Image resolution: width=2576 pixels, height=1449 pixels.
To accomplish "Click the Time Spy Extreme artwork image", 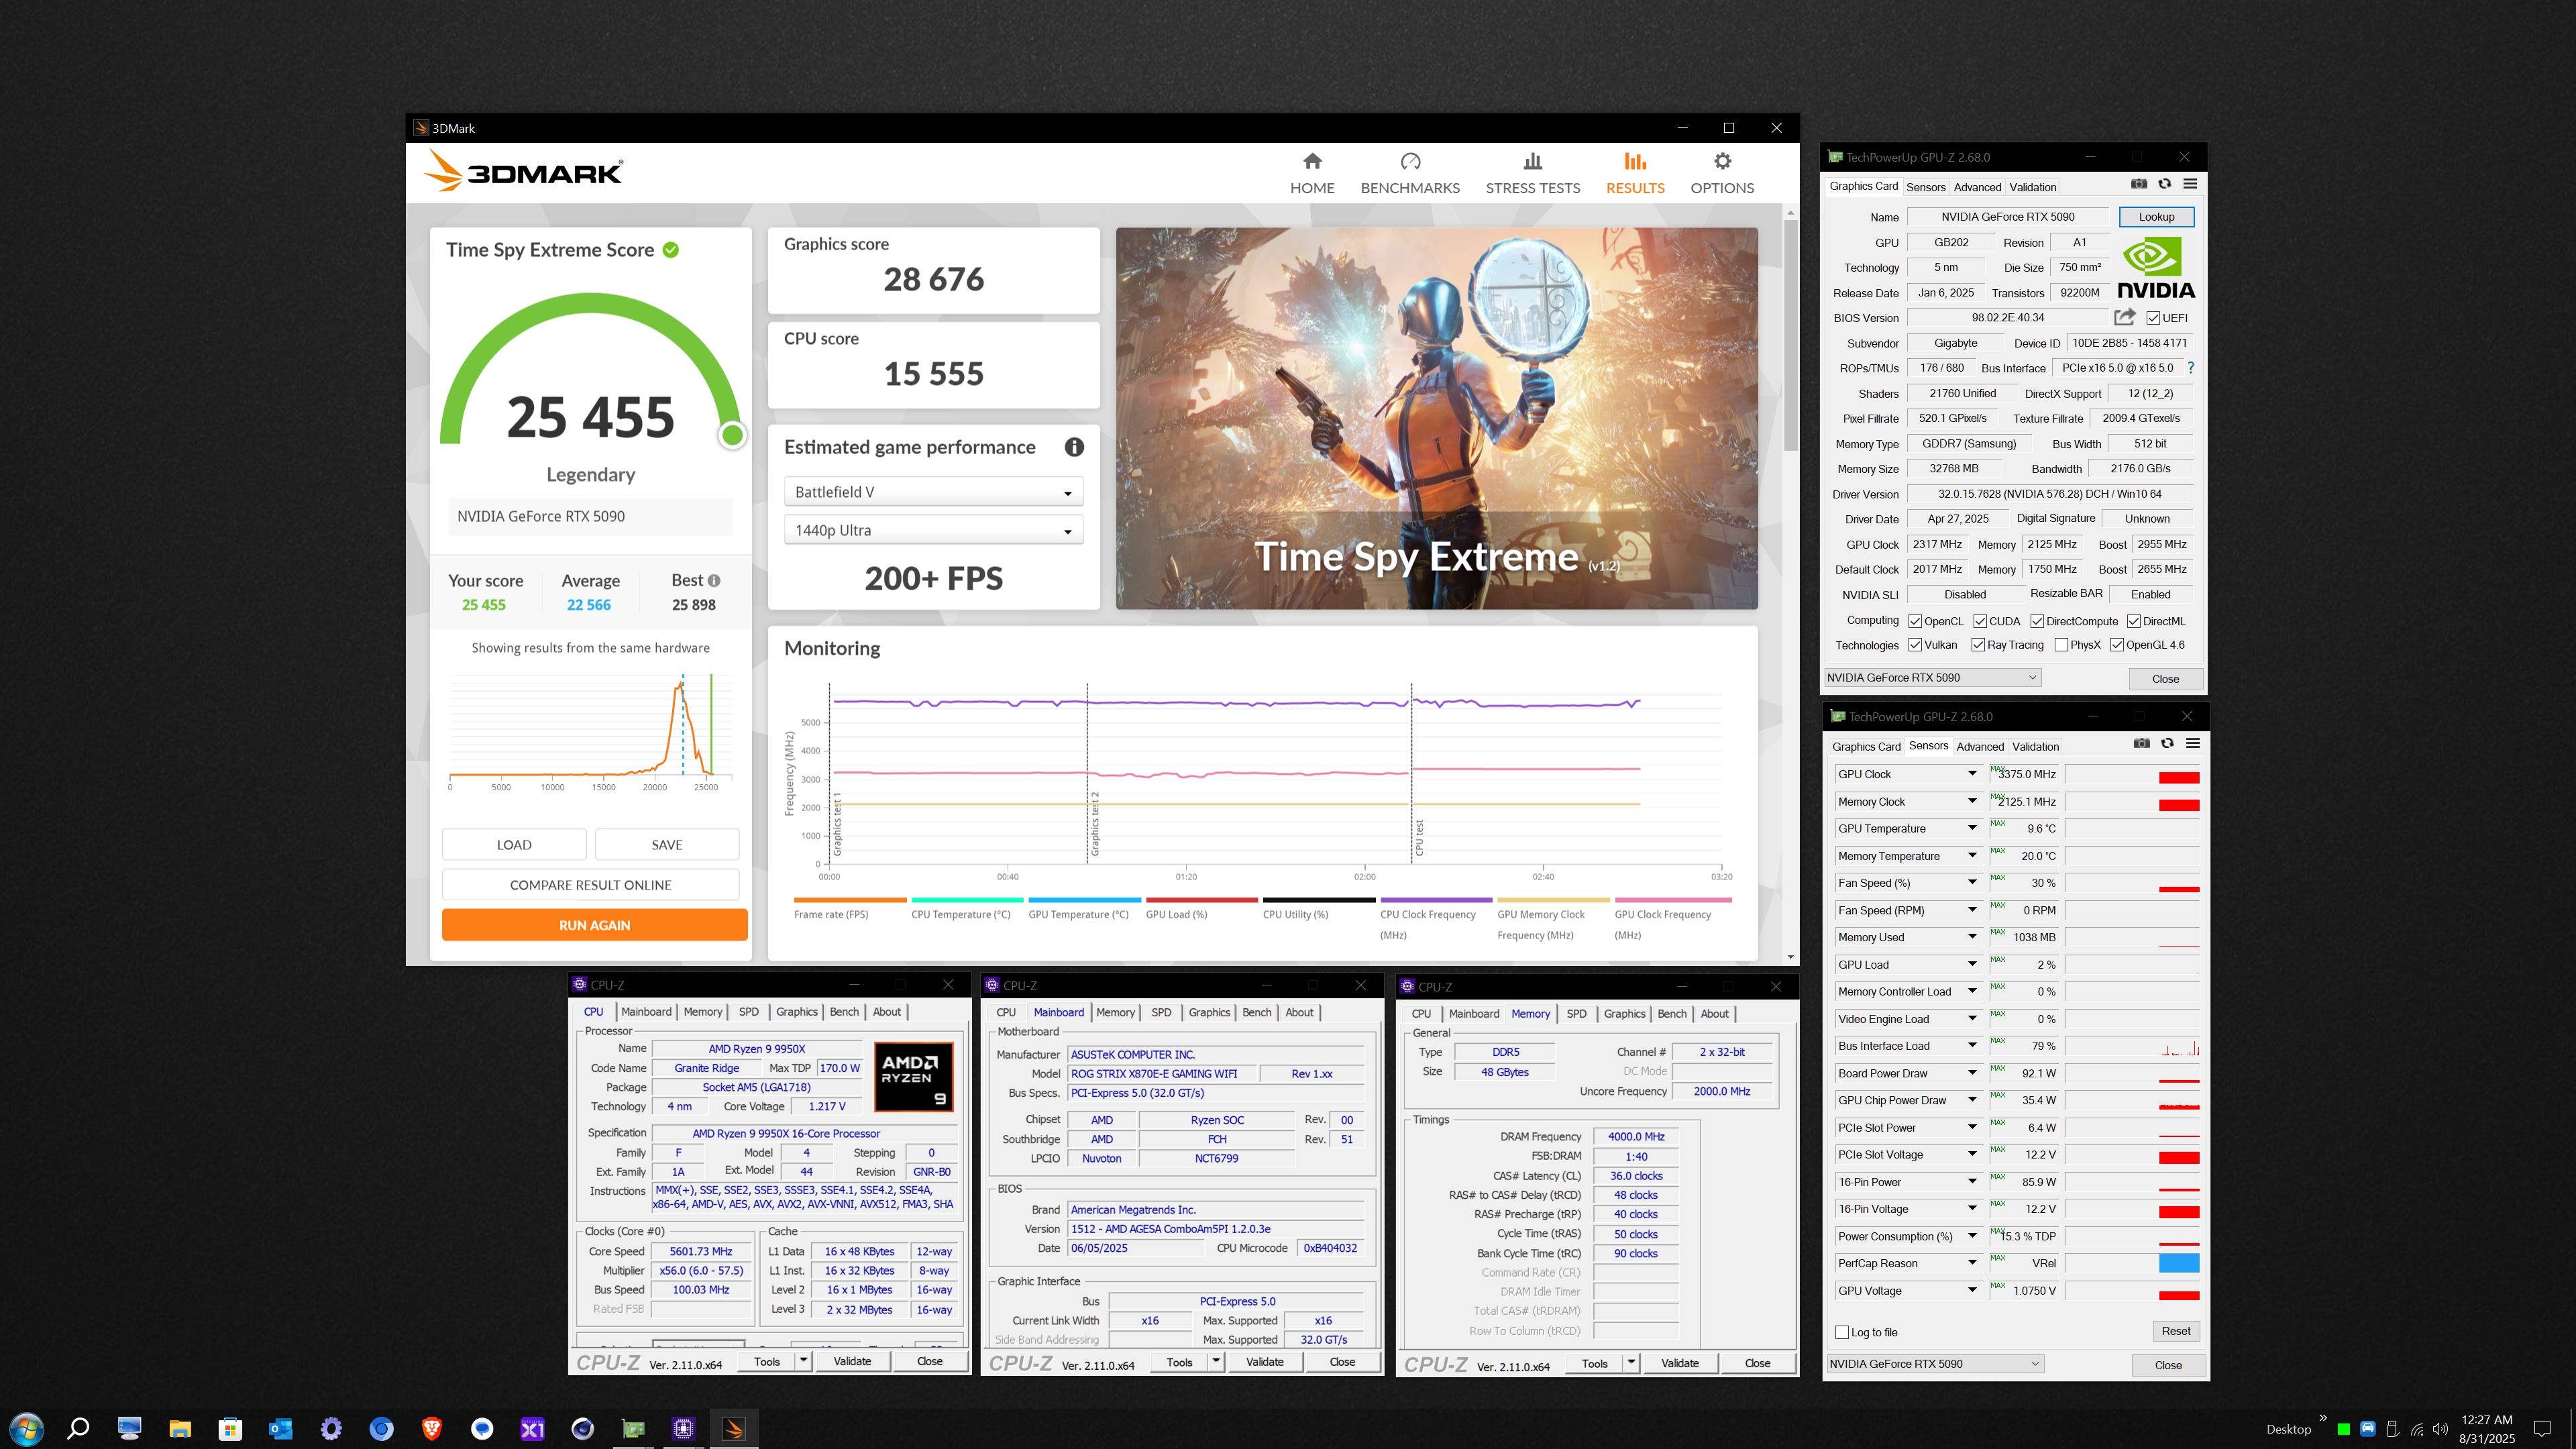I will 1436,418.
